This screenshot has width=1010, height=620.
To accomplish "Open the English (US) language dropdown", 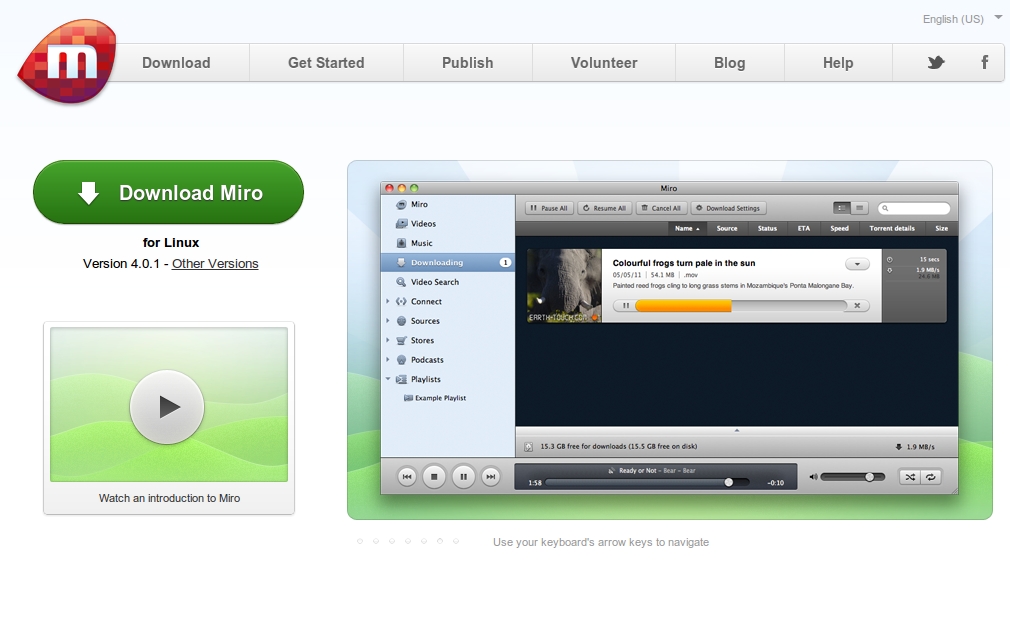I will pos(962,19).
